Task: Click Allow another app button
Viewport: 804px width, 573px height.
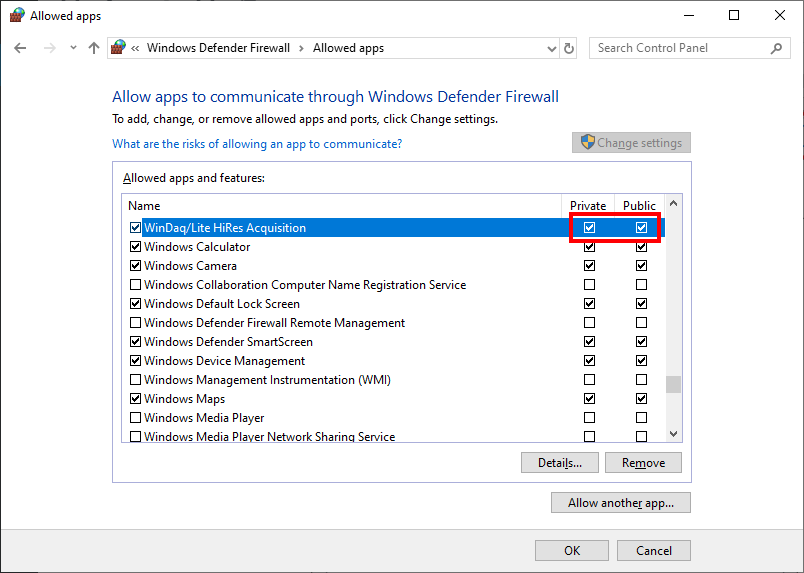Action: click(620, 503)
